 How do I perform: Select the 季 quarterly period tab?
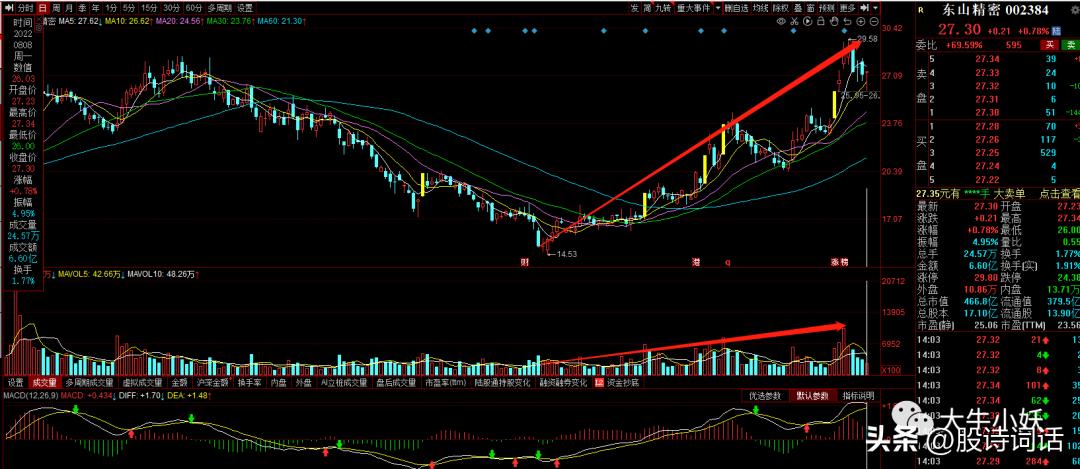[x=83, y=8]
